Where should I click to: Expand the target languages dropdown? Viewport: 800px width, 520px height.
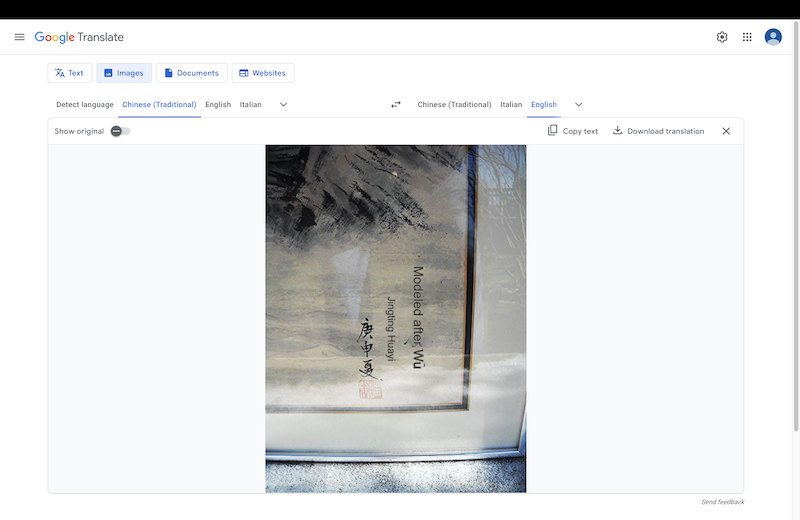click(579, 105)
